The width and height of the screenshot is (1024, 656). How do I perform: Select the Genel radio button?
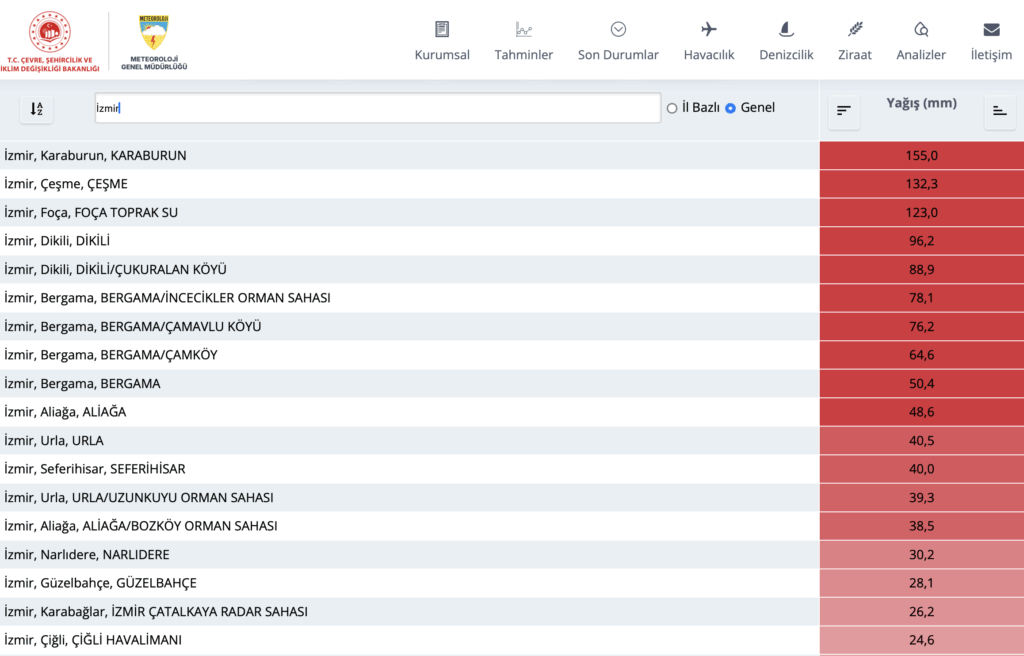pyautogui.click(x=730, y=108)
